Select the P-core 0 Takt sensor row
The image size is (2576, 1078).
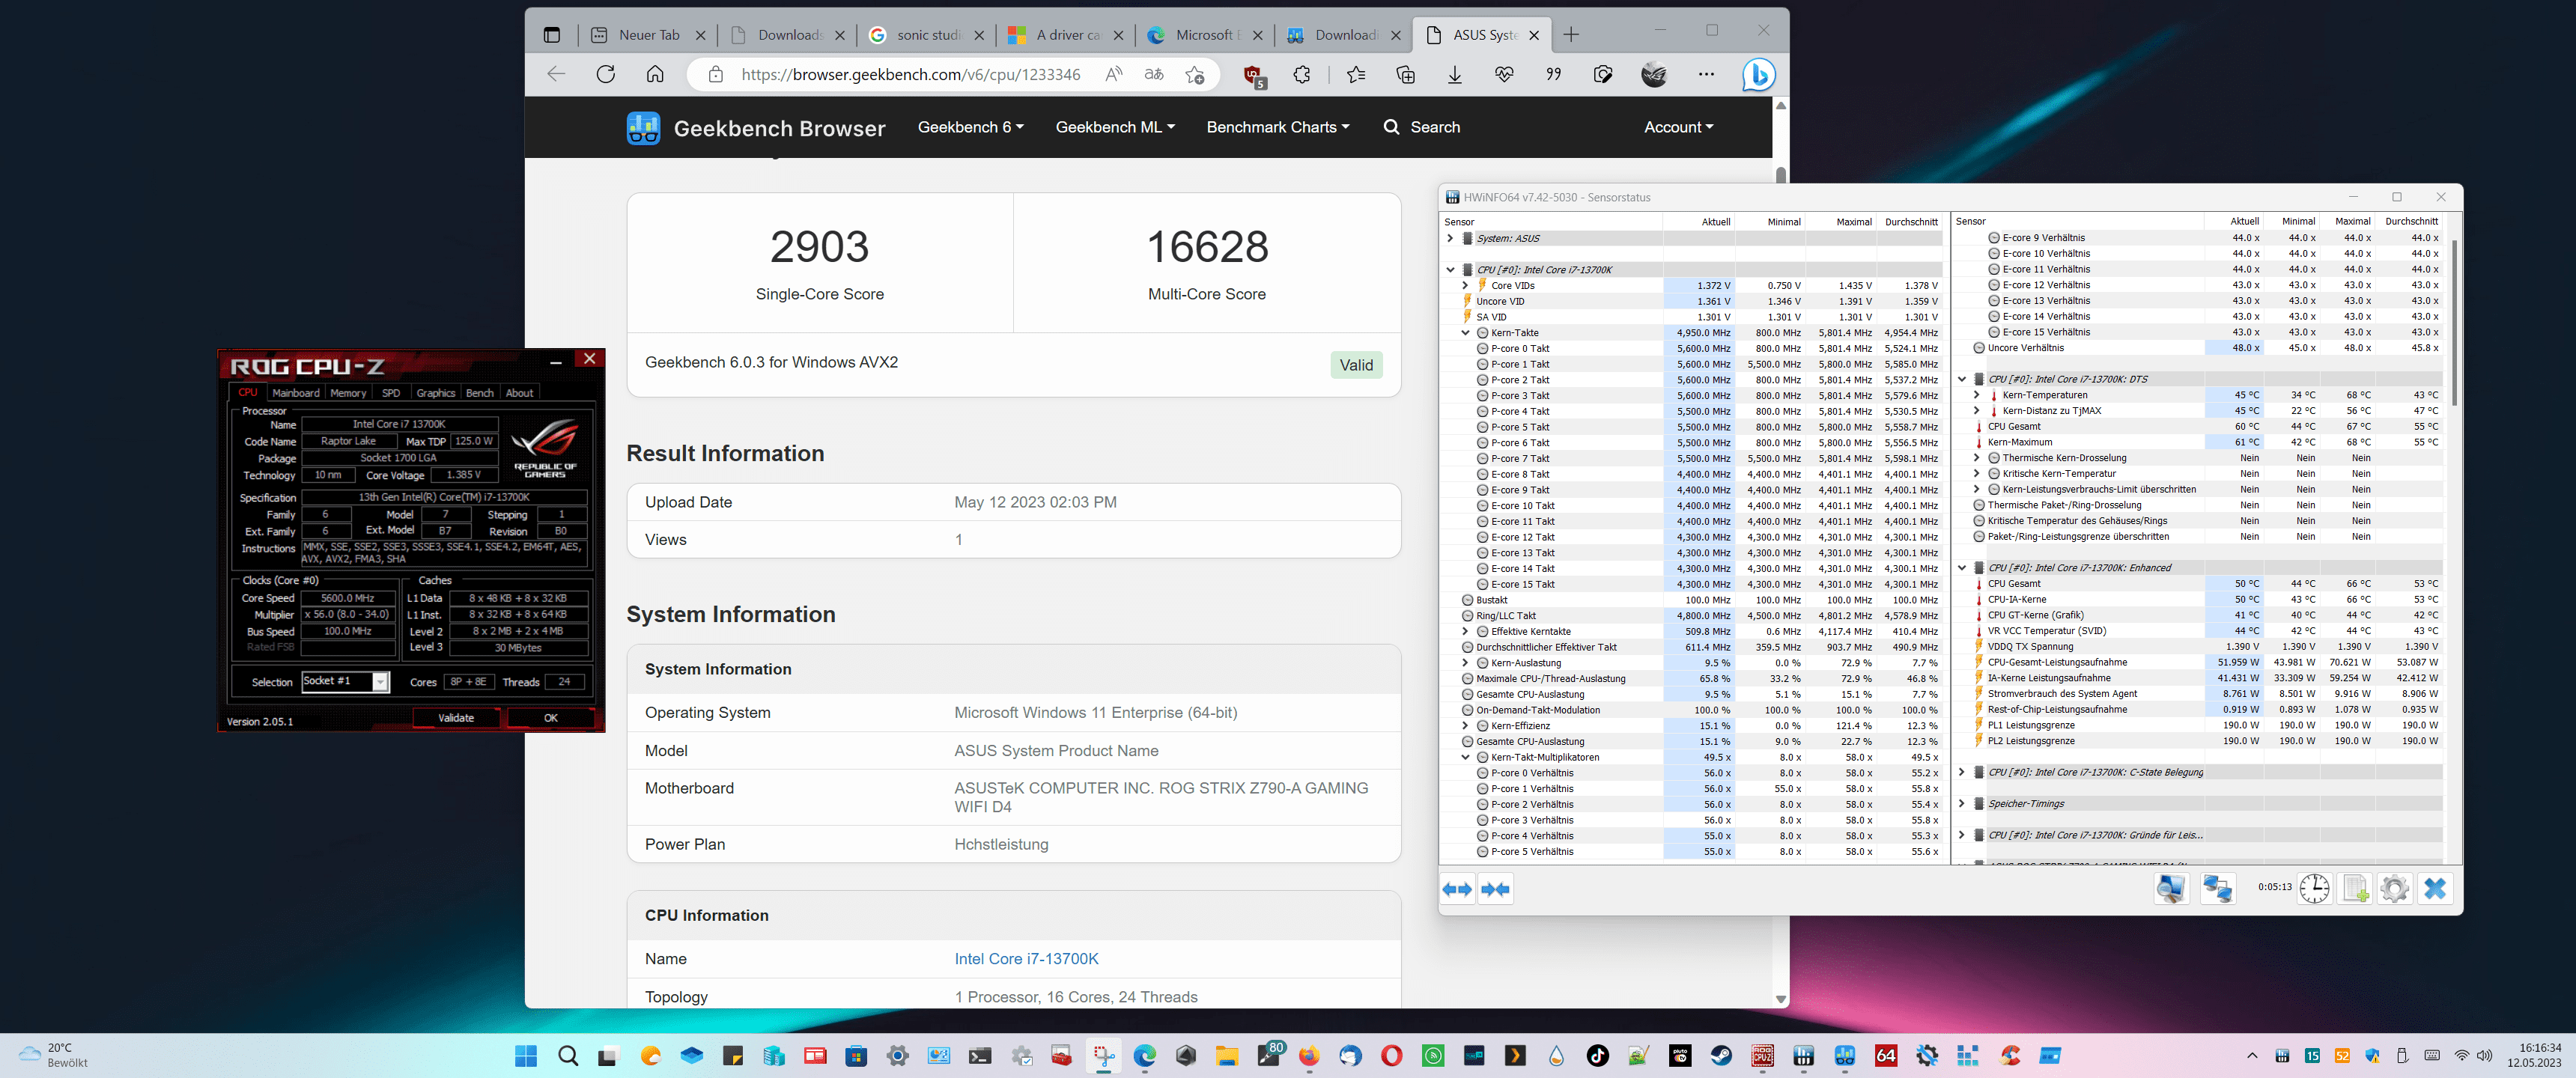tap(1691, 349)
